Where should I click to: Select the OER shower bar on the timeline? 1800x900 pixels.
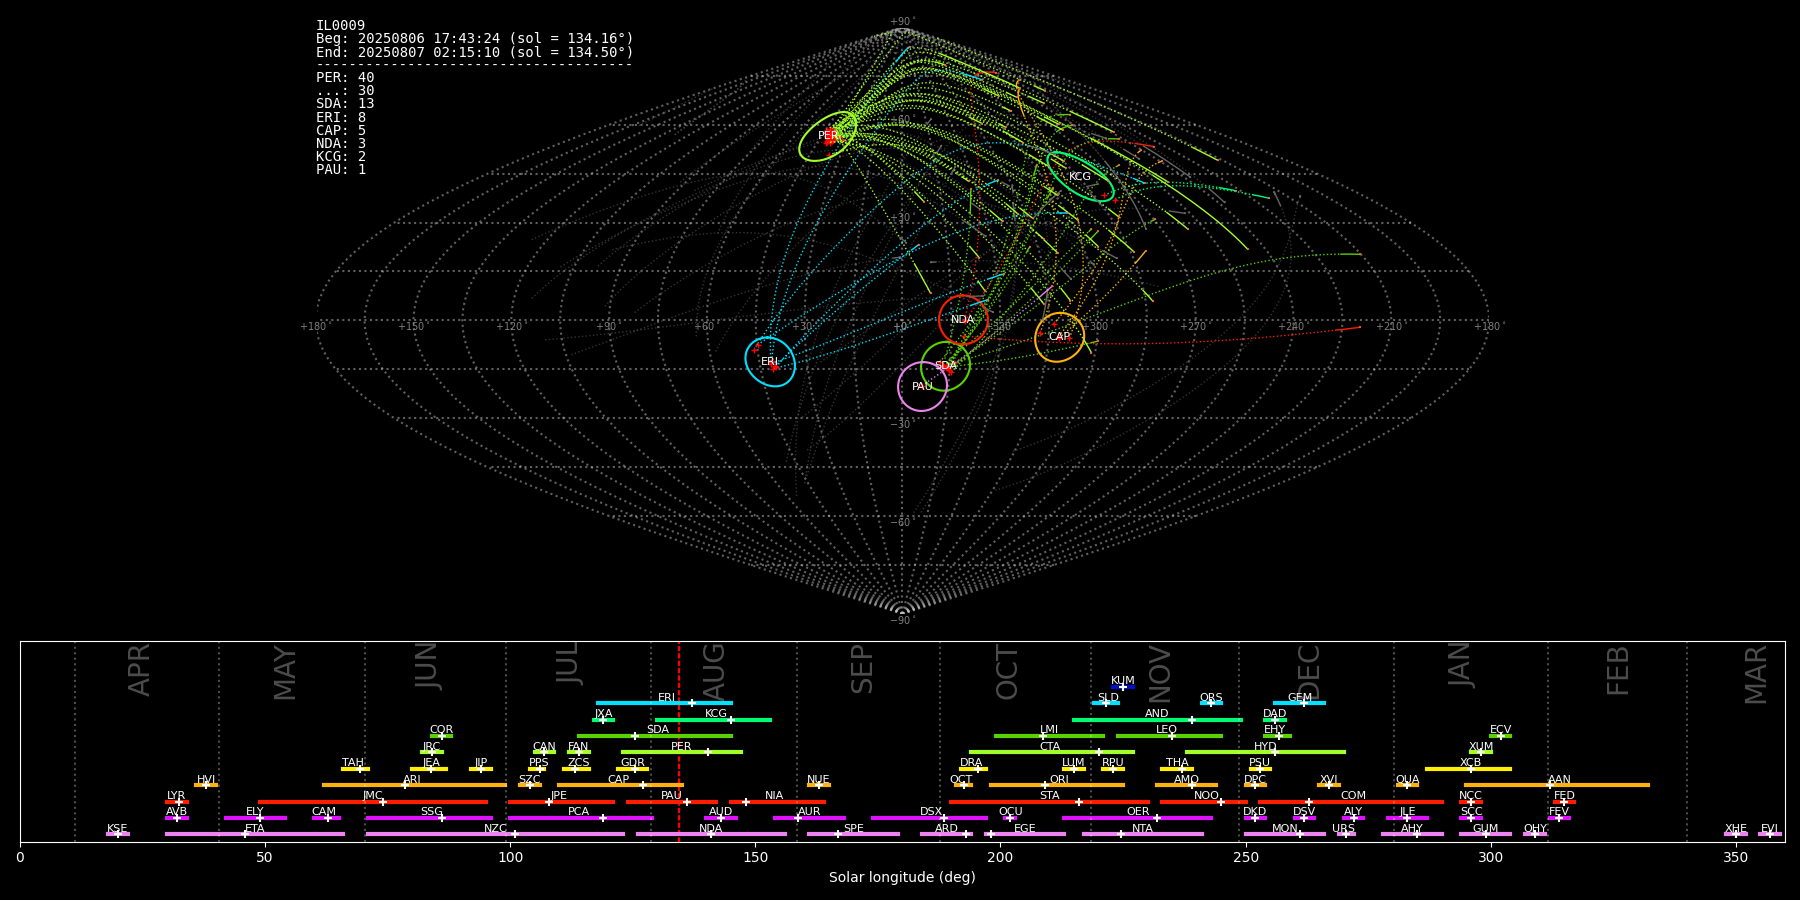[x=1137, y=818]
